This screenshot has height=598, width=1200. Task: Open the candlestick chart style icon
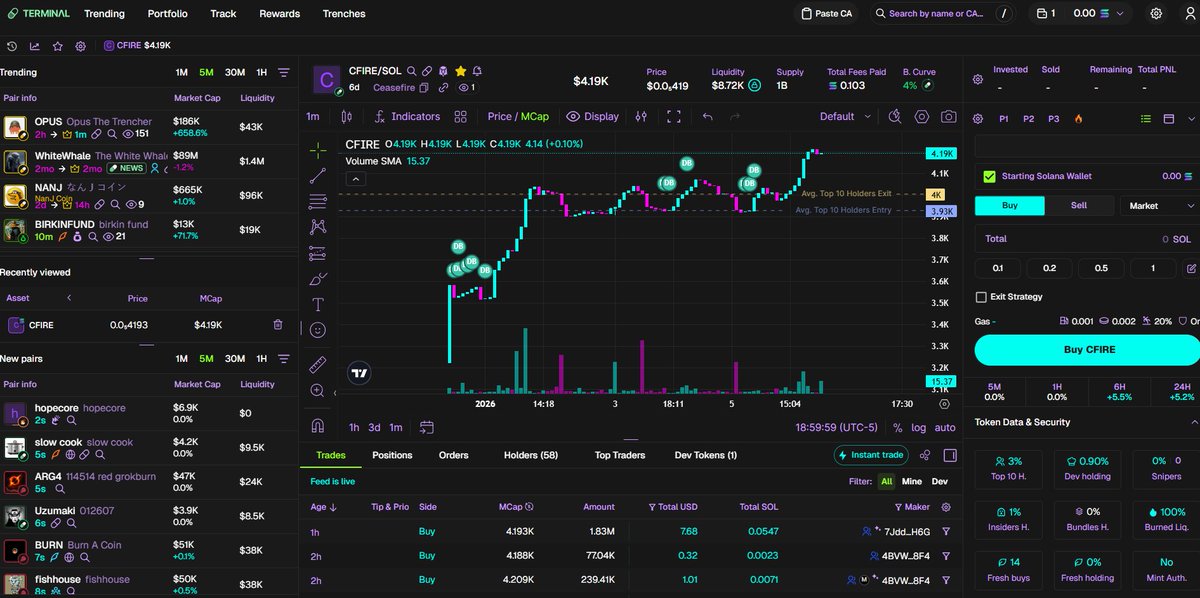[x=348, y=116]
